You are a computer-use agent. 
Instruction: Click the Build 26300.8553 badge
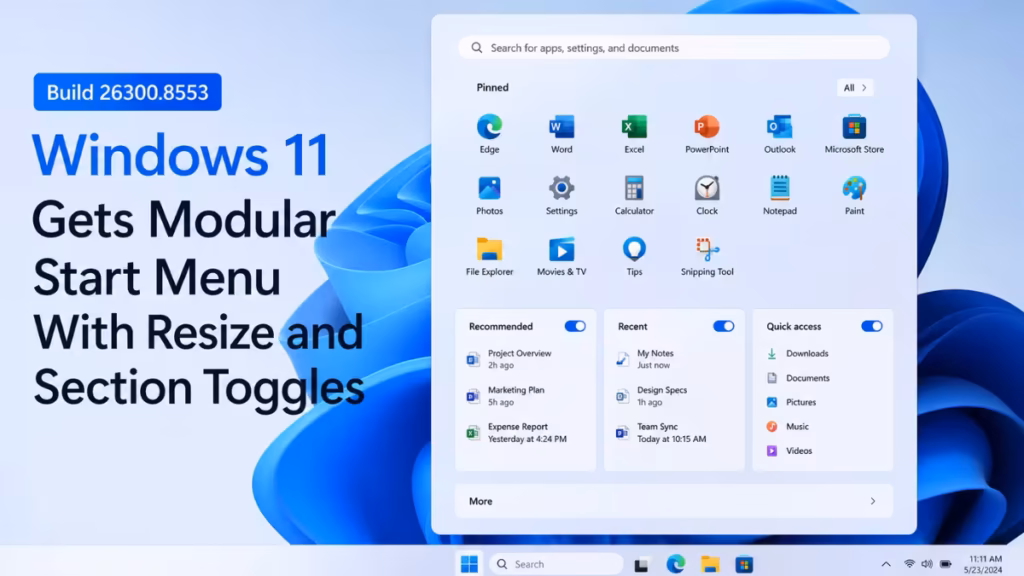click(127, 92)
